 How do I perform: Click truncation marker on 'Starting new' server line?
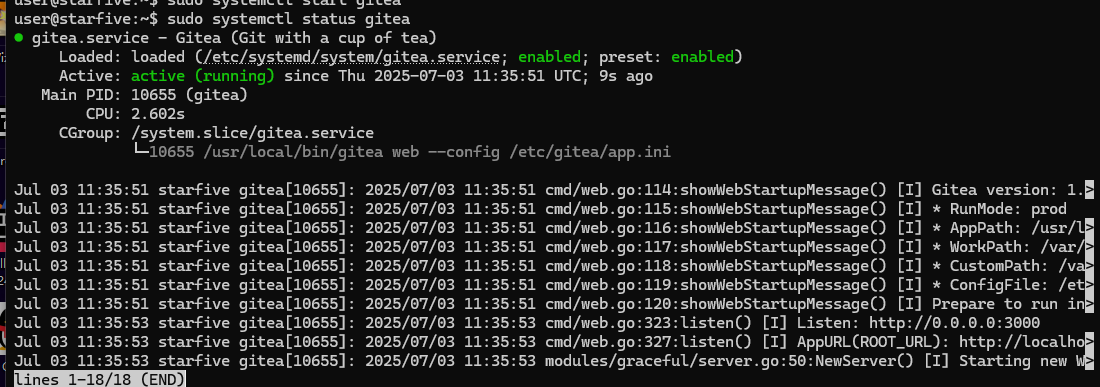click(1089, 361)
